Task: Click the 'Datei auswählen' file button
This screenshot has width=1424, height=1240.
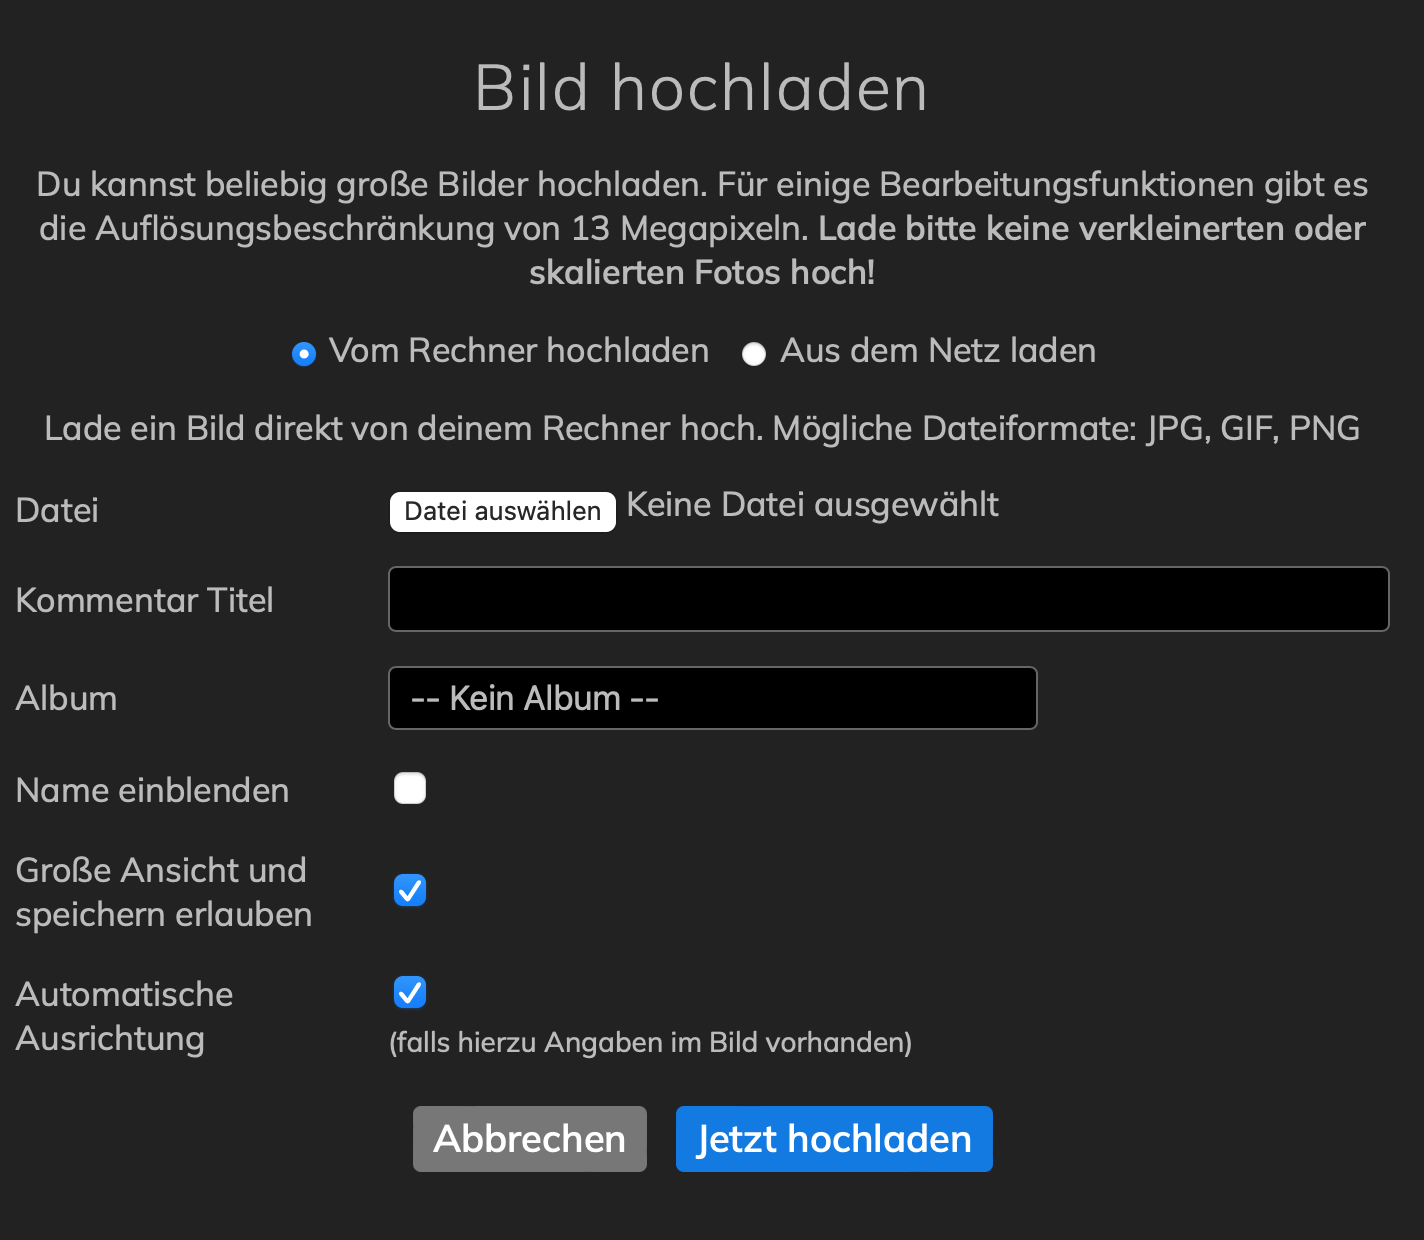Action: [x=502, y=511]
